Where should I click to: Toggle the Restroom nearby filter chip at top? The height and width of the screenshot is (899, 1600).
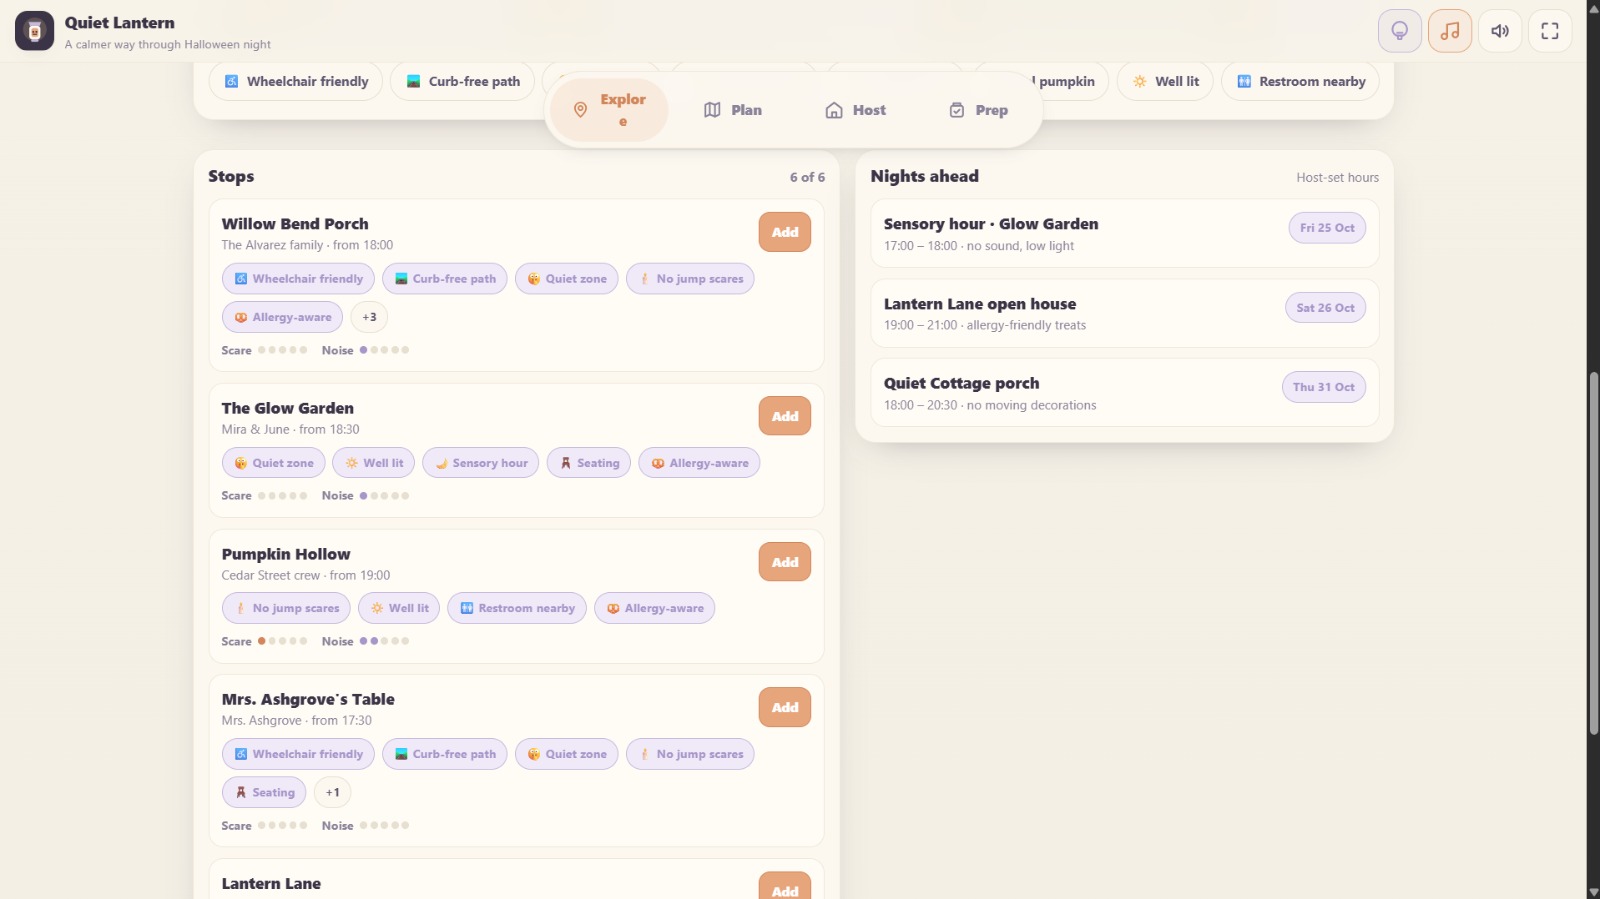pyautogui.click(x=1300, y=81)
